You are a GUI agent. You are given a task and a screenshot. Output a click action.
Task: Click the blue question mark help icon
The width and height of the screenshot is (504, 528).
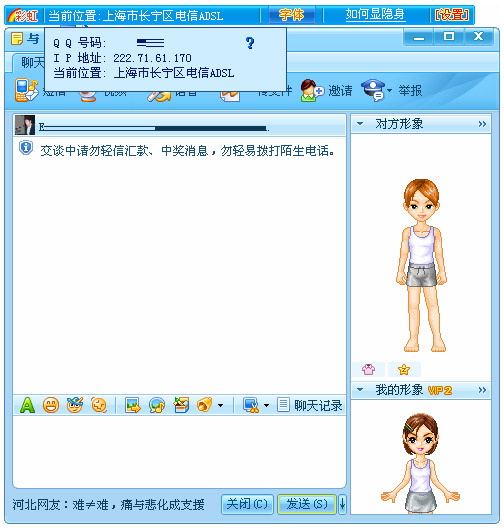click(250, 43)
